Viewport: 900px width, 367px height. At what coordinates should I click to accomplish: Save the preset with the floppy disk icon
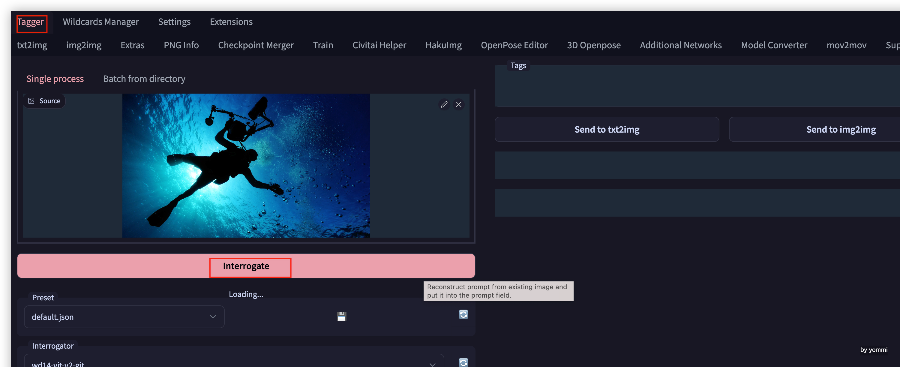(x=342, y=316)
